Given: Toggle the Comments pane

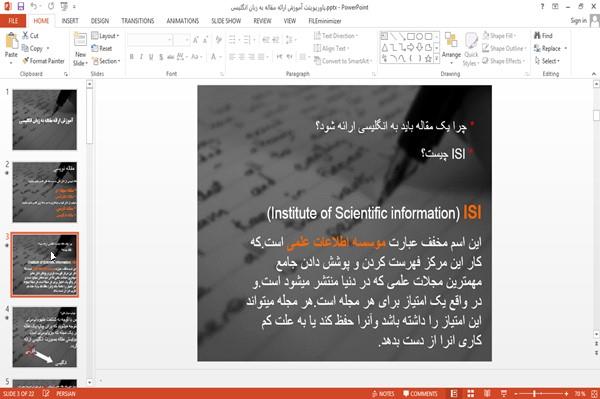Looking at the screenshot, I should [x=420, y=394].
